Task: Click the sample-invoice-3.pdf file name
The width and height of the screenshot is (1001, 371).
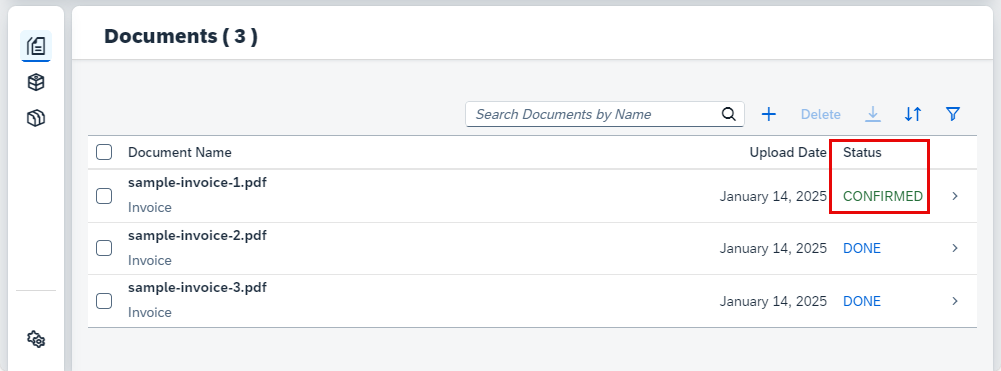Action: (x=197, y=287)
